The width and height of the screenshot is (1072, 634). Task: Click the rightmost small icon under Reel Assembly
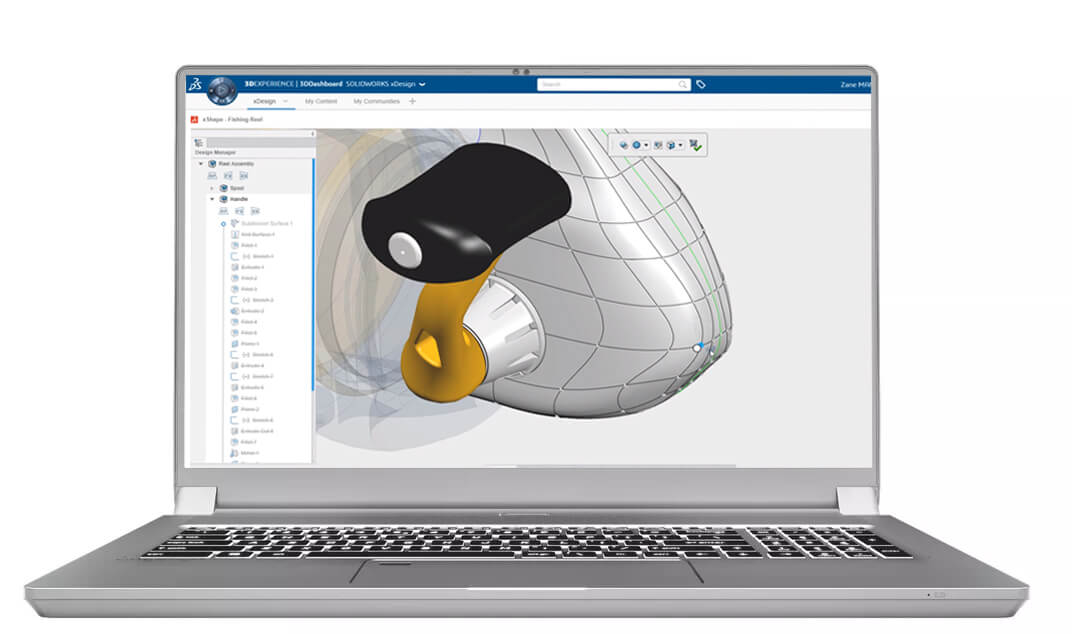243,176
